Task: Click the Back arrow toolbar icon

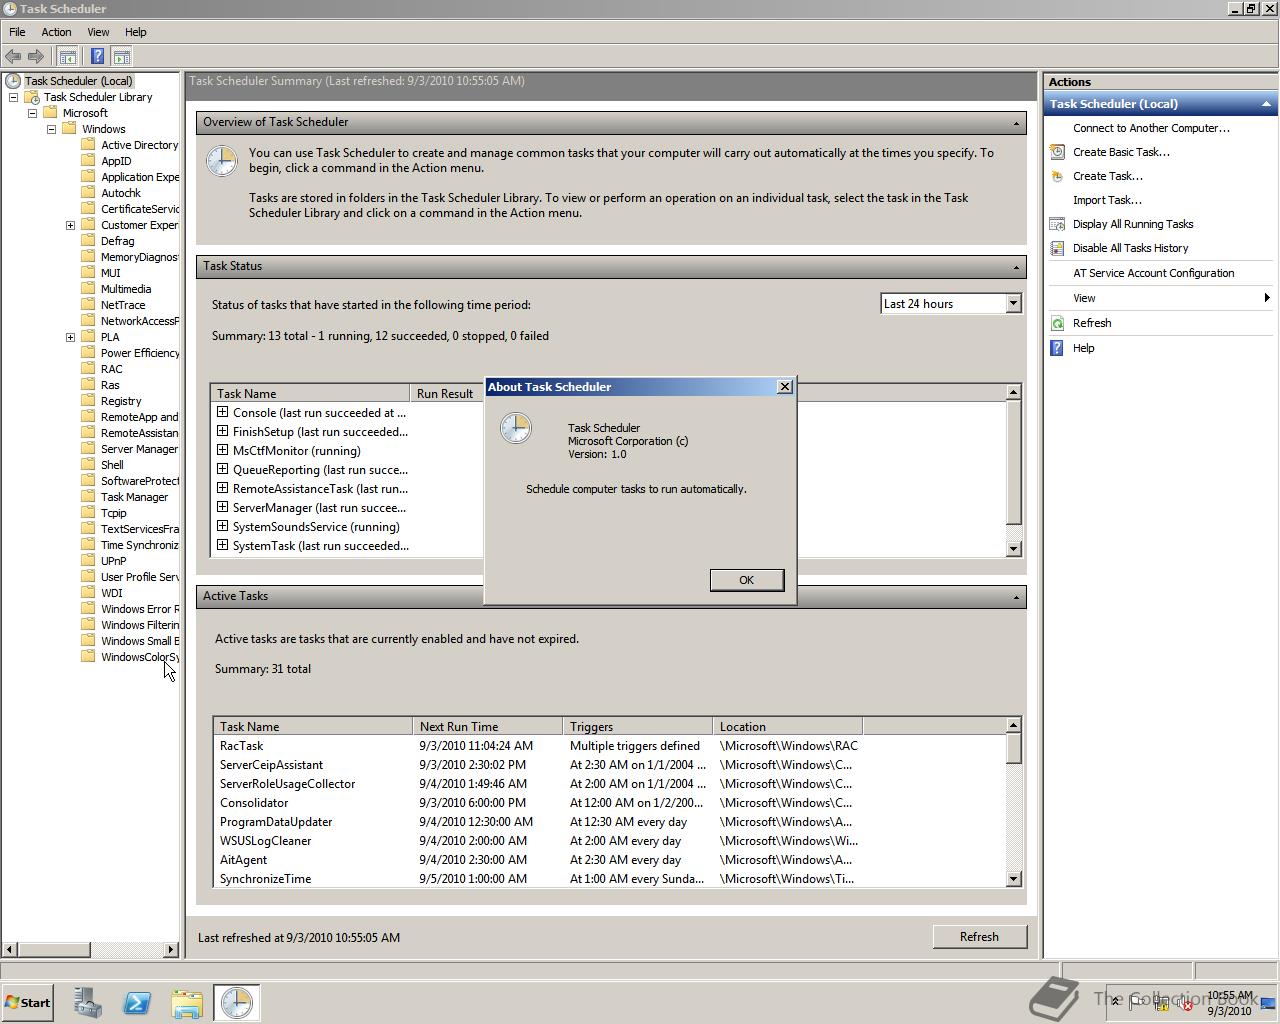Action: pyautogui.click(x=13, y=57)
